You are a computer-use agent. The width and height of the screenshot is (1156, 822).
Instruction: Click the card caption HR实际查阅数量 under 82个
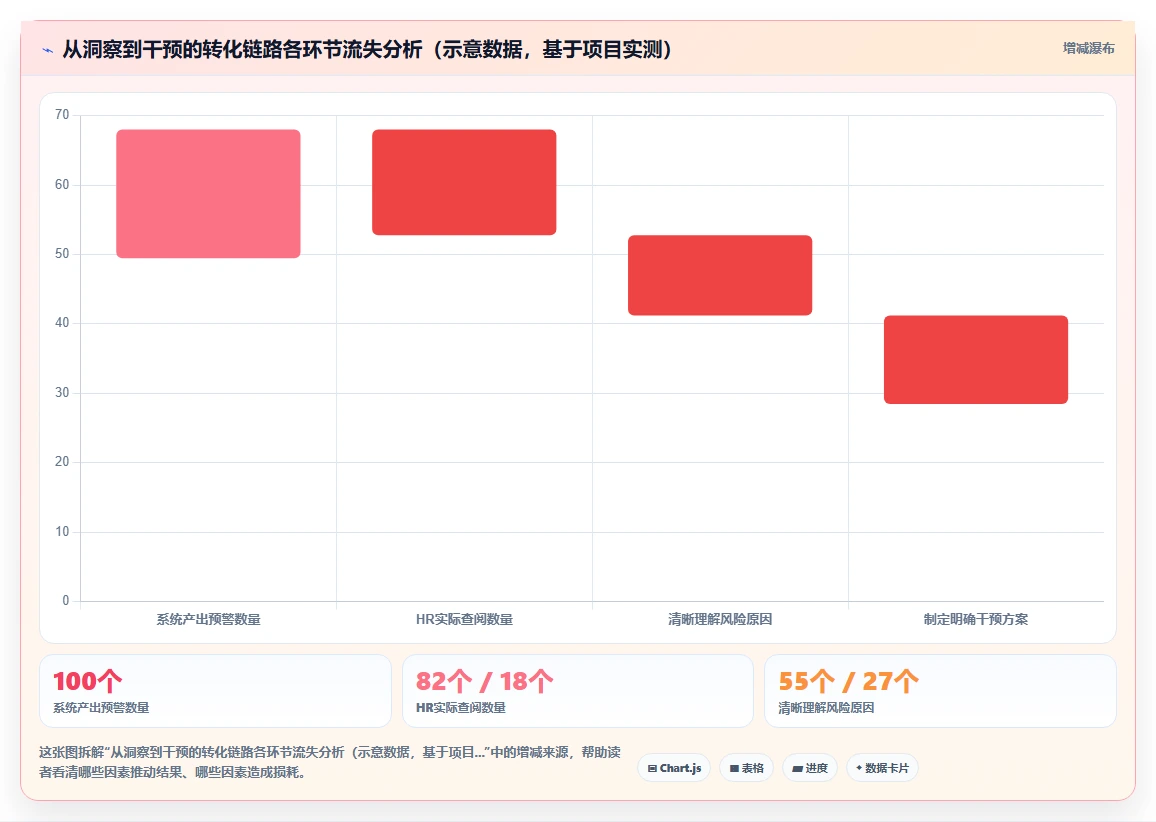[461, 708]
